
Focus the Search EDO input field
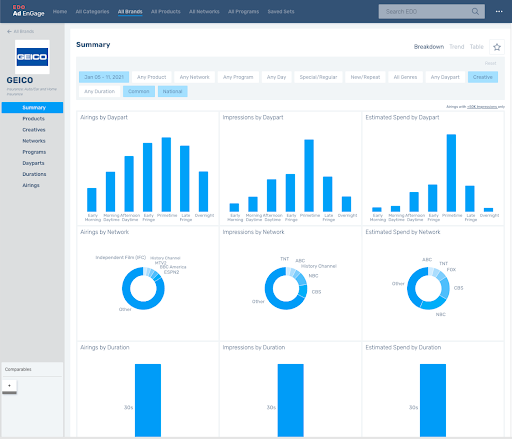pos(431,12)
